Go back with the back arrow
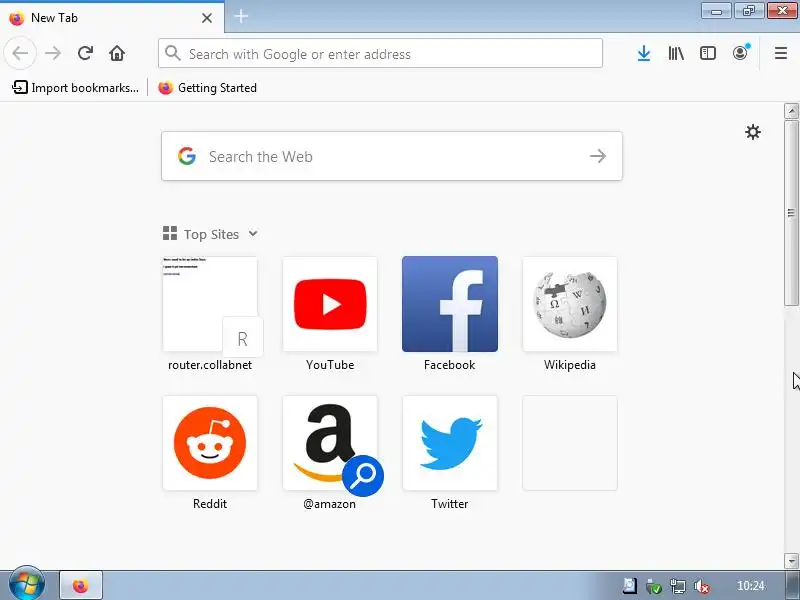 tap(20, 53)
